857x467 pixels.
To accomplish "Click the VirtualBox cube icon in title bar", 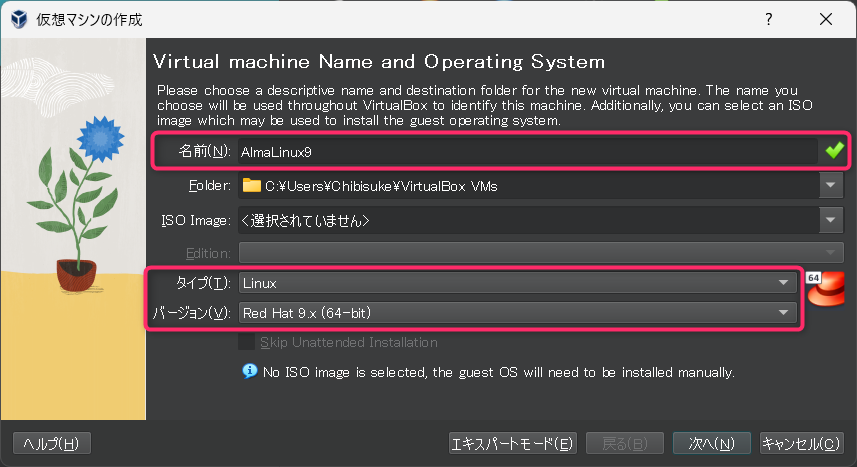I will pos(19,19).
